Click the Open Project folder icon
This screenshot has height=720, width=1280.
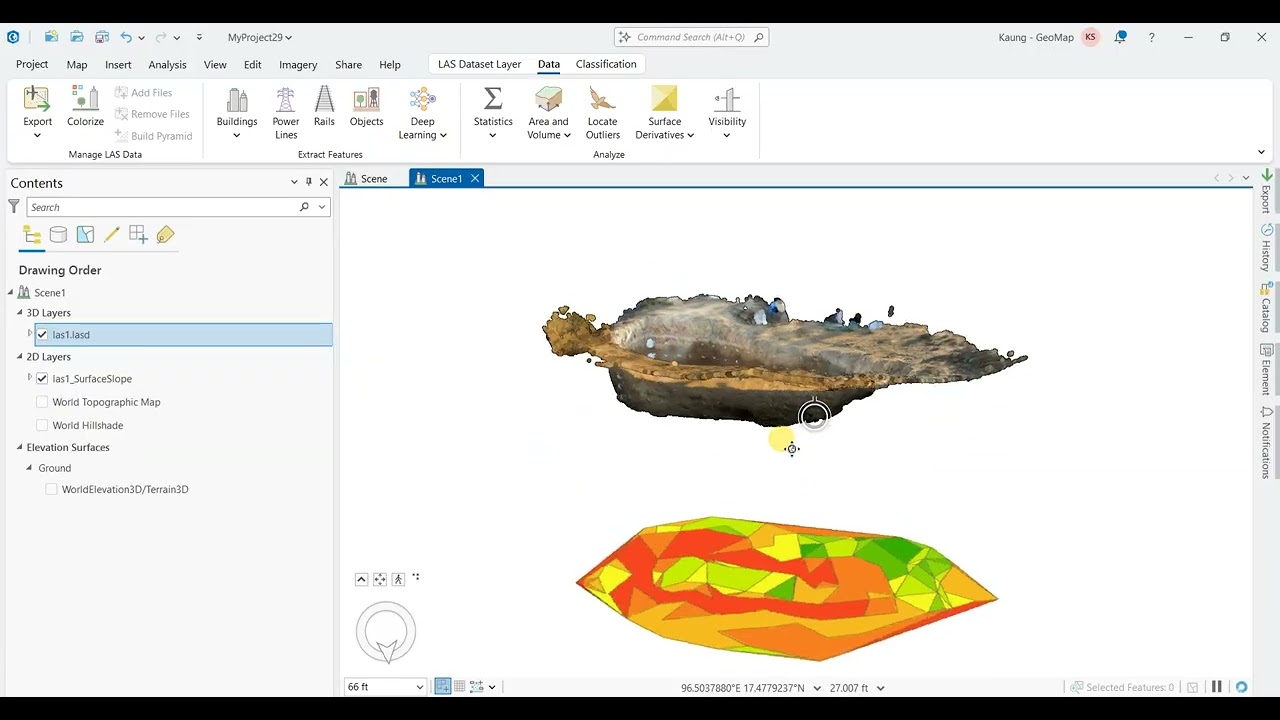(x=77, y=37)
